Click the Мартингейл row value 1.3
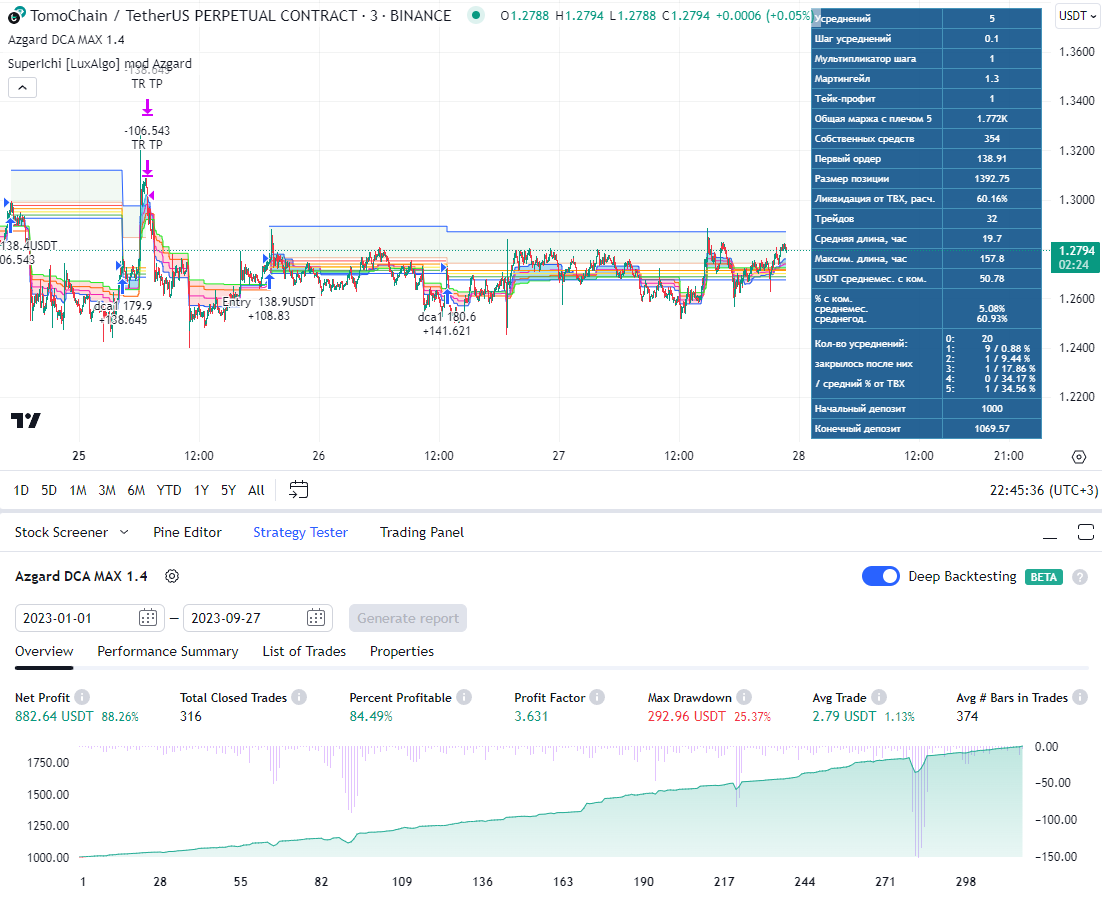This screenshot has height=898, width=1102. tap(992, 79)
